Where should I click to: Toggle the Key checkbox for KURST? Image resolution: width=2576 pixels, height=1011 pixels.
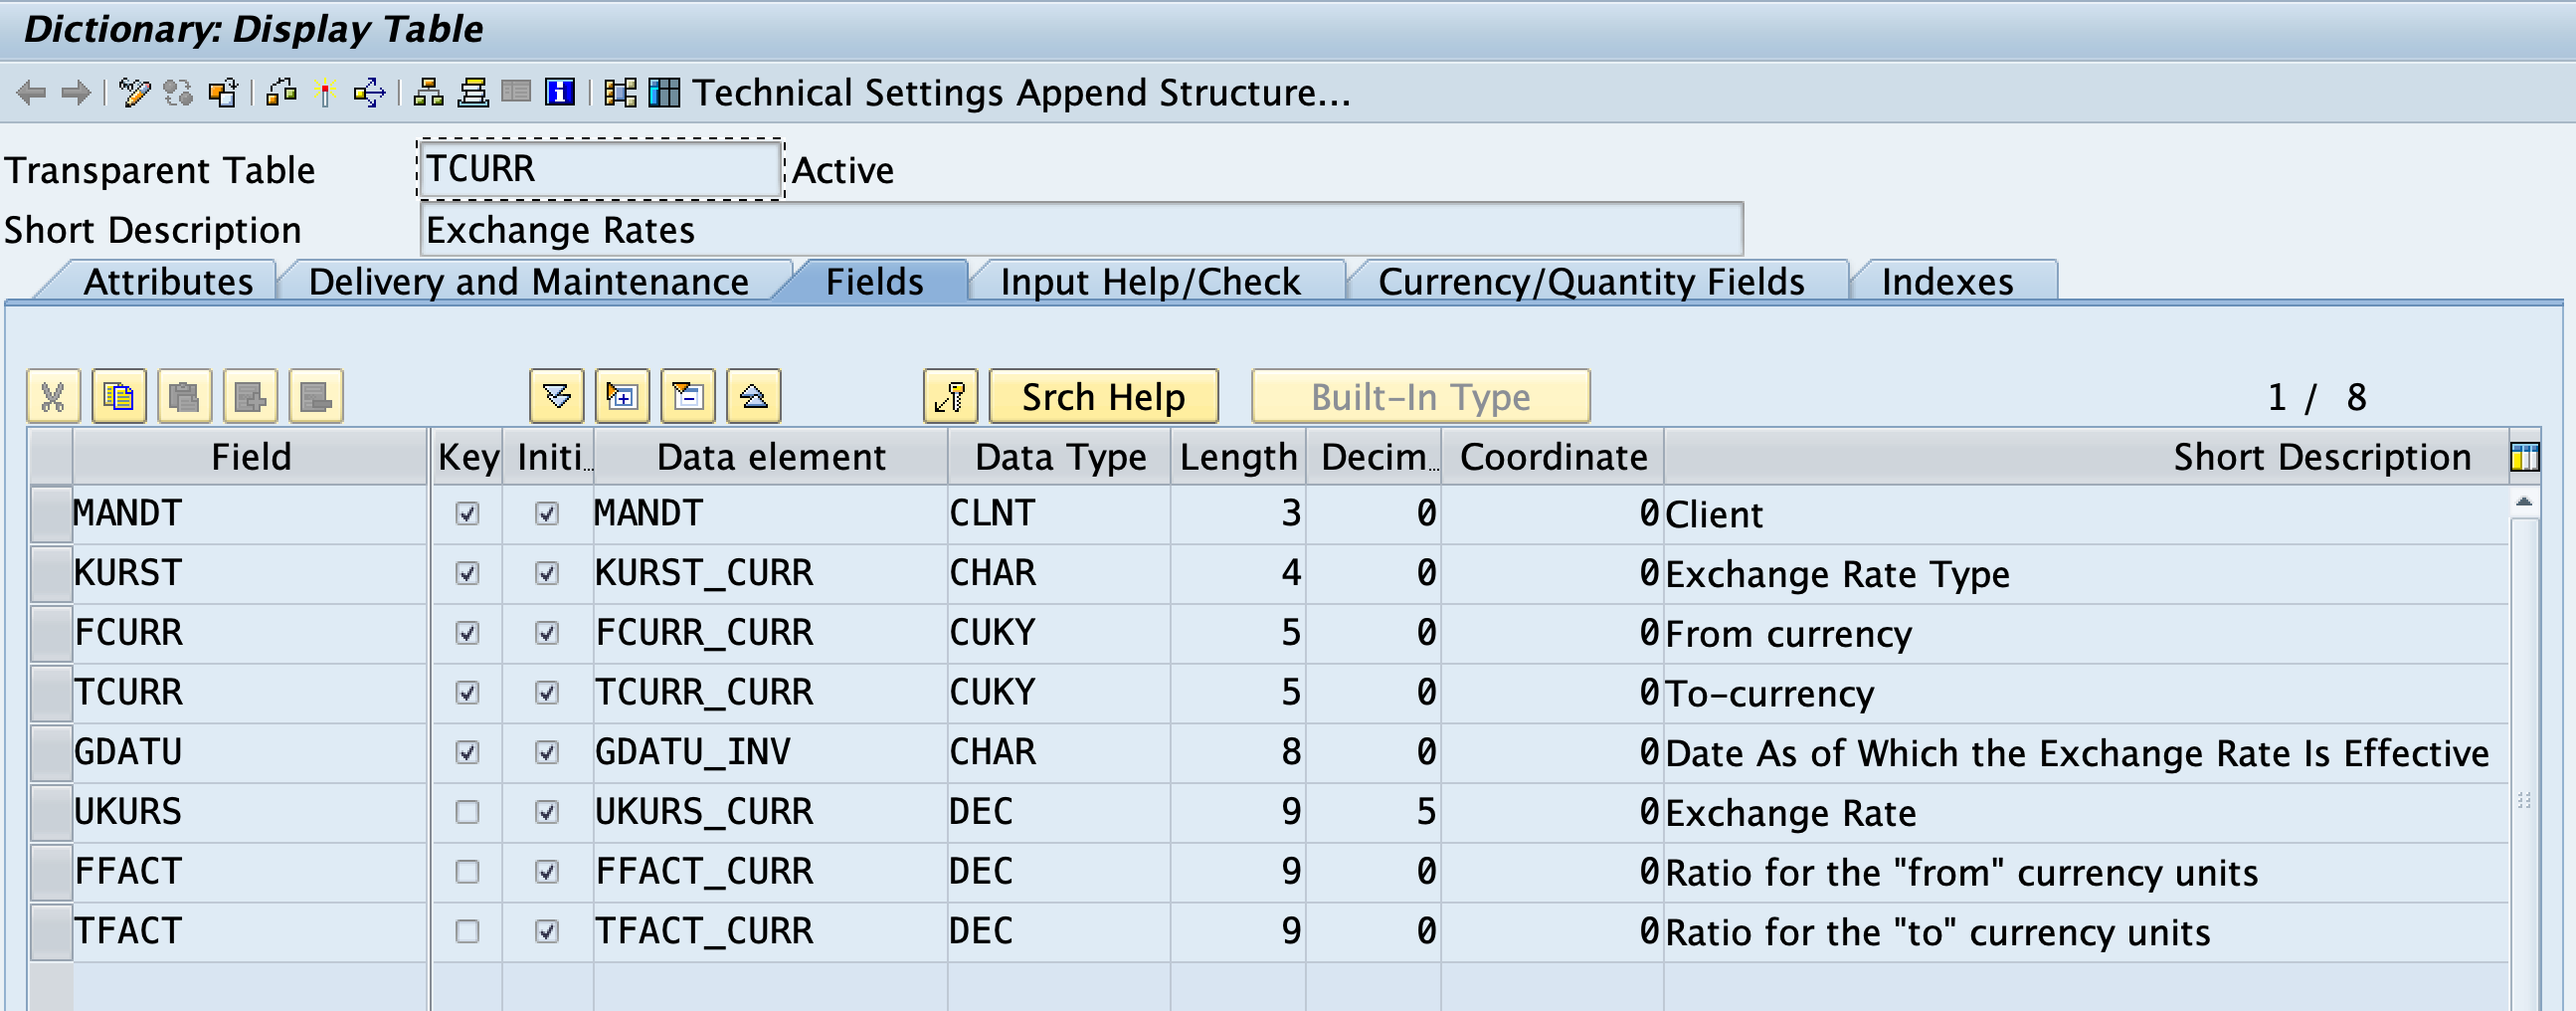pos(467,573)
